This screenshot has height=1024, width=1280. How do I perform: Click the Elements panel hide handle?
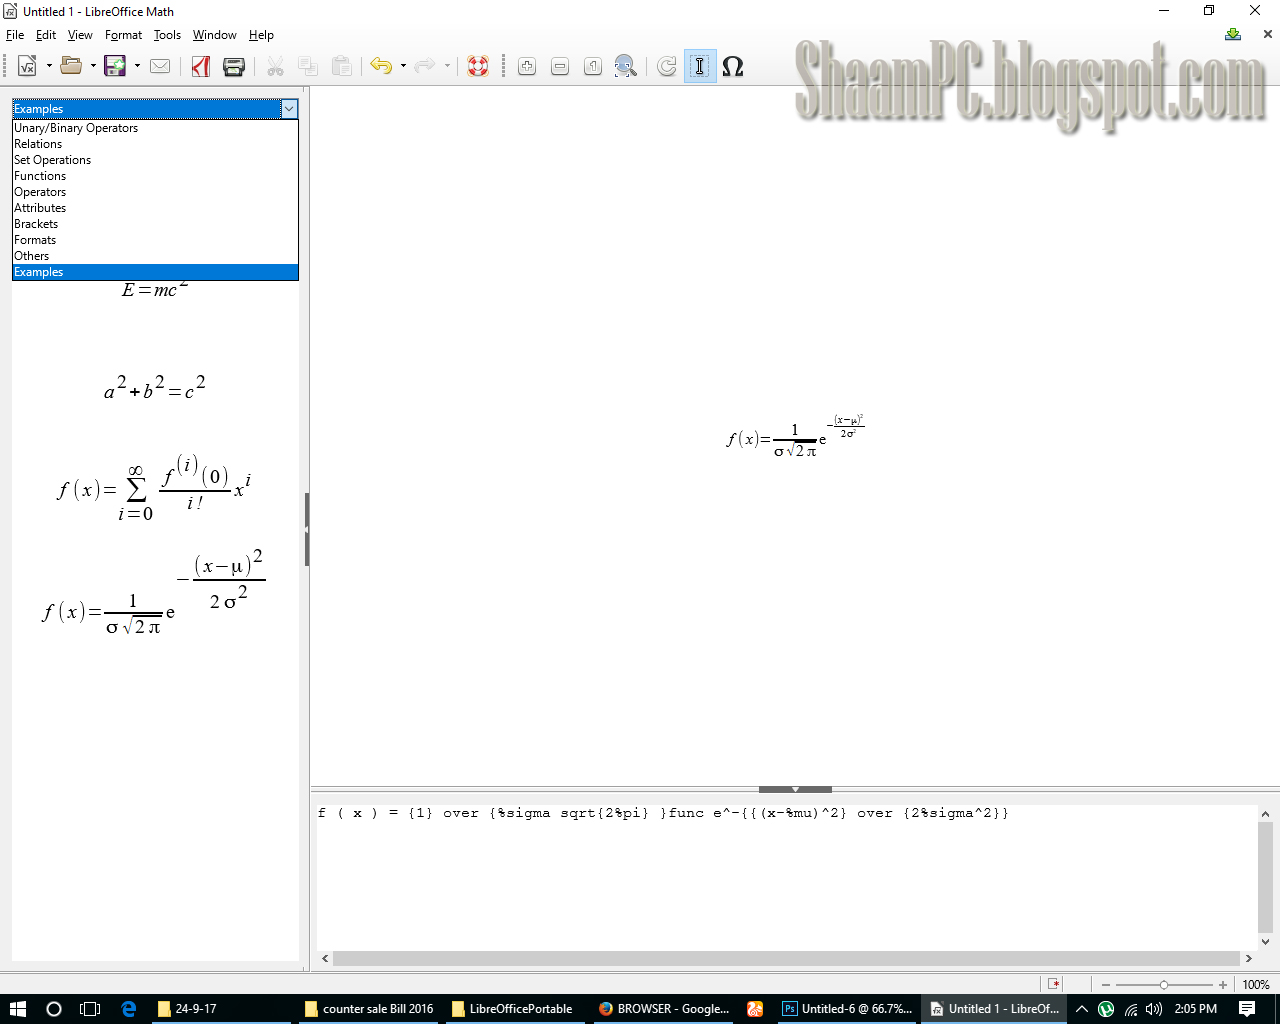[306, 529]
